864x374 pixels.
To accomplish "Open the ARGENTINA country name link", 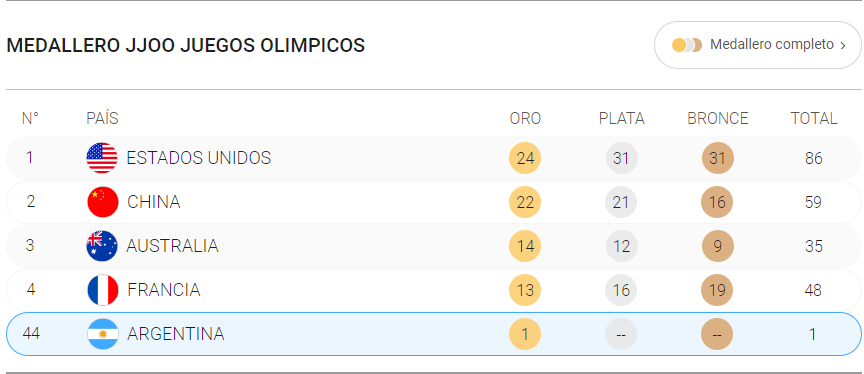I will pyautogui.click(x=176, y=334).
